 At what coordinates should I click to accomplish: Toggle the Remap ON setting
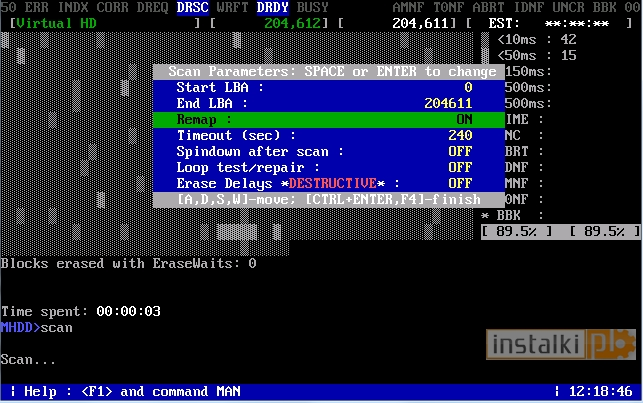click(x=460, y=119)
